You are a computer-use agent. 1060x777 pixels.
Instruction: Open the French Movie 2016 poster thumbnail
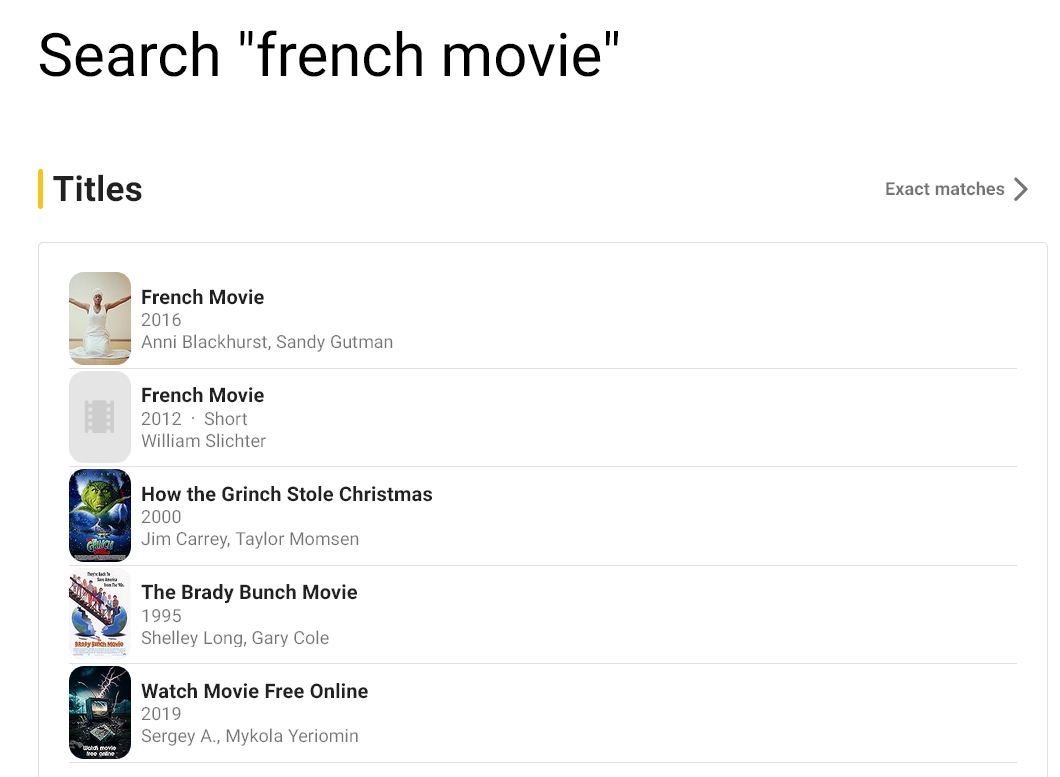[x=100, y=319]
